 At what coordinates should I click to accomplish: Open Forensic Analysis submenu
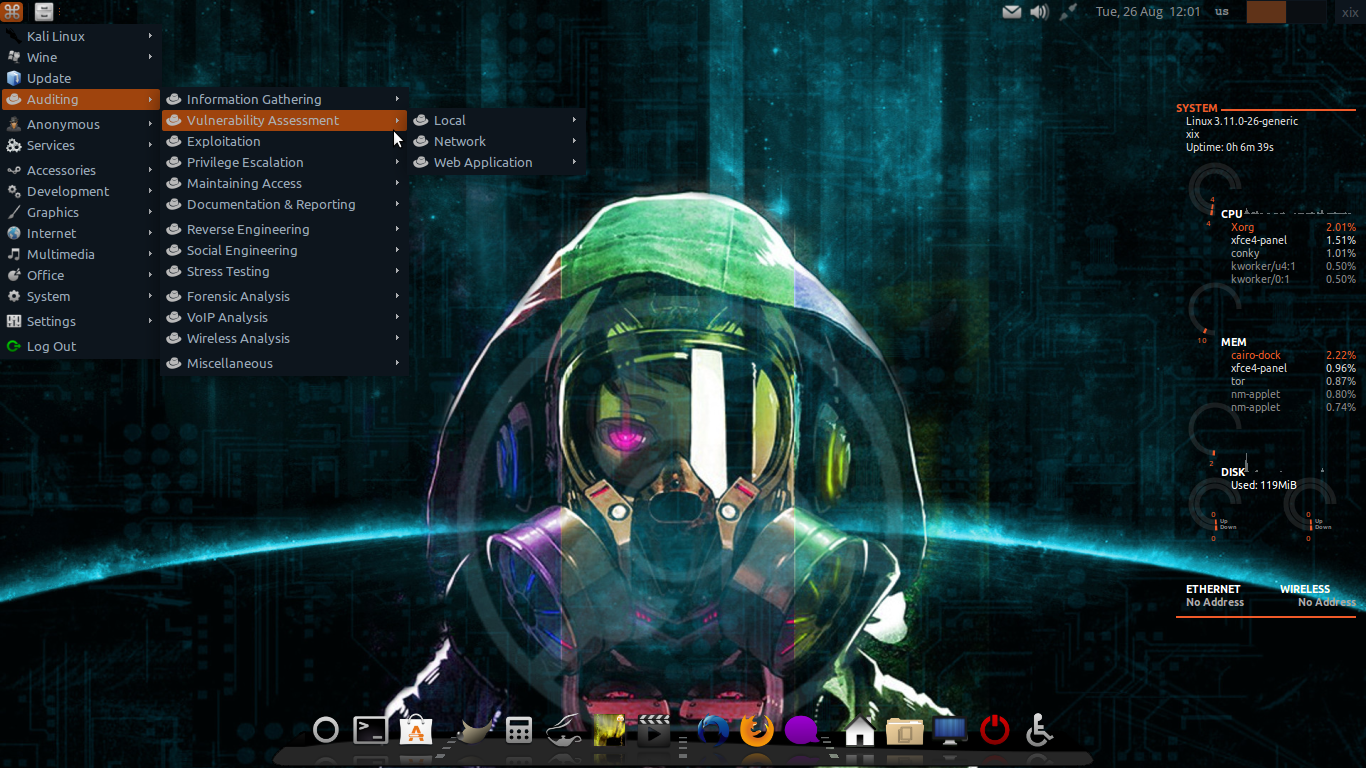coord(284,296)
